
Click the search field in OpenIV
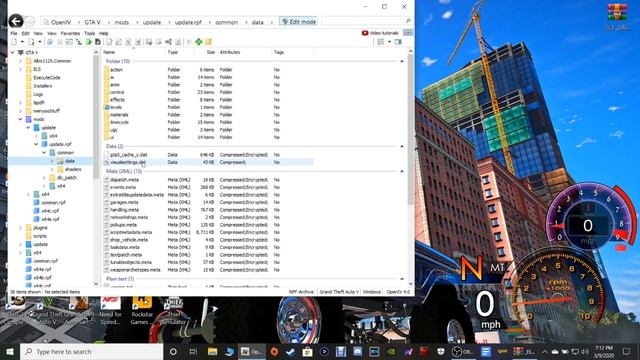362,20
